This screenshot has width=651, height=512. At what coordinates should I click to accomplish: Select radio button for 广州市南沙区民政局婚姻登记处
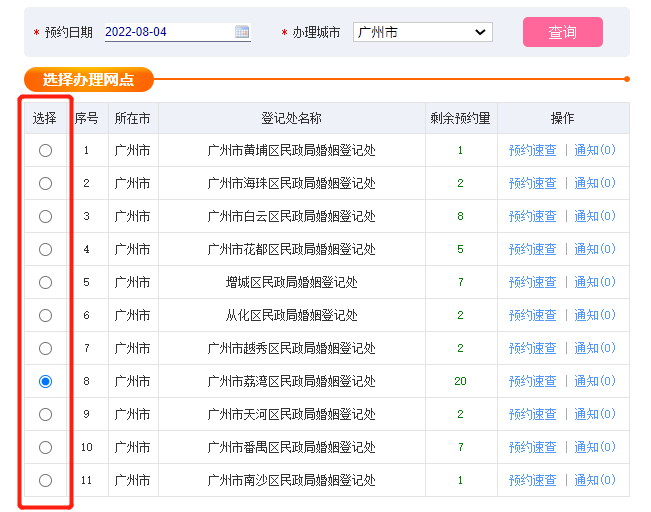point(45,480)
